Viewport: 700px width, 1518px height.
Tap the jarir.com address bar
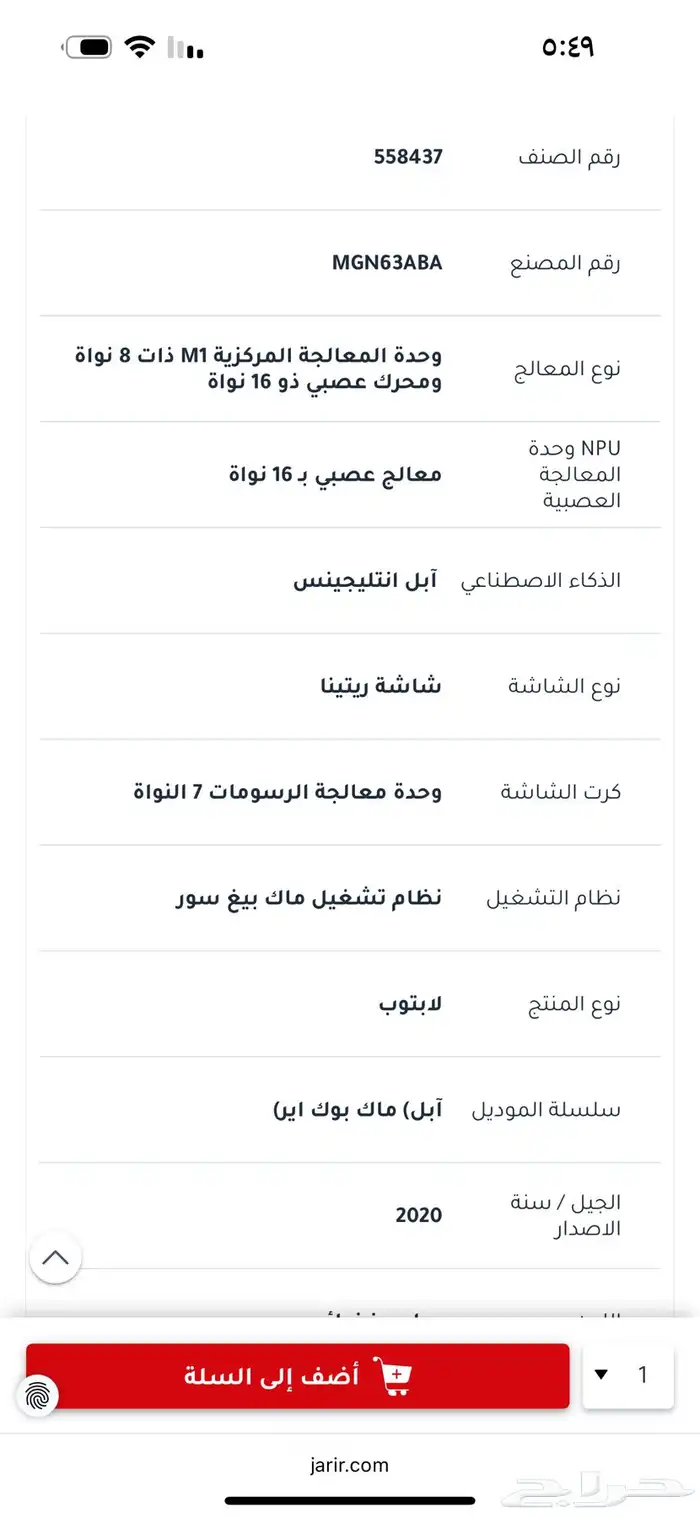[349, 1465]
